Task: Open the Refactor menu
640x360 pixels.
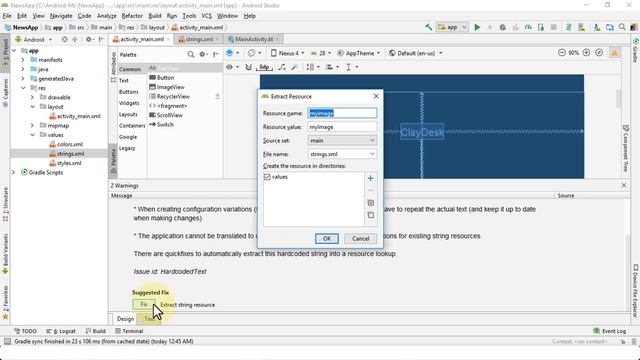Action: (132, 16)
